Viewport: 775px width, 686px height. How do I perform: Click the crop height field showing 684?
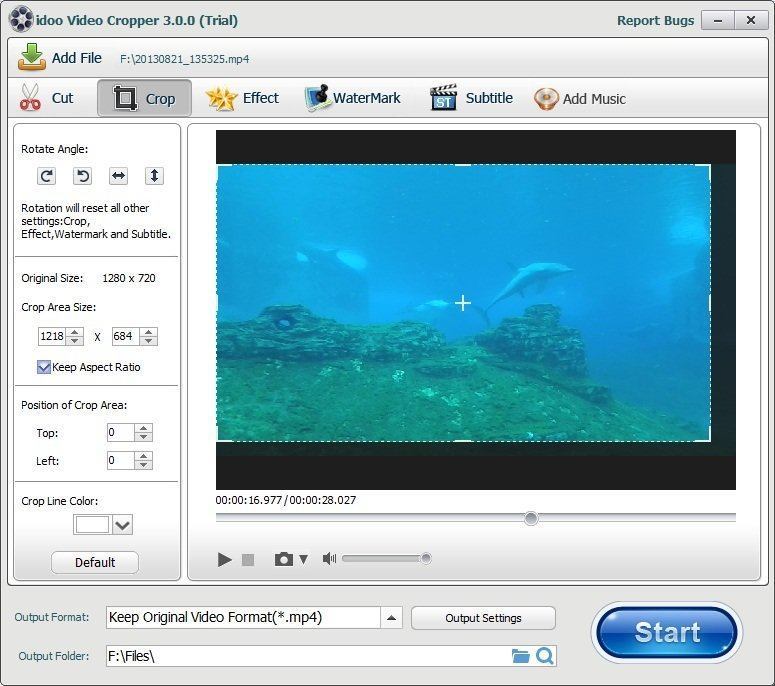point(126,337)
